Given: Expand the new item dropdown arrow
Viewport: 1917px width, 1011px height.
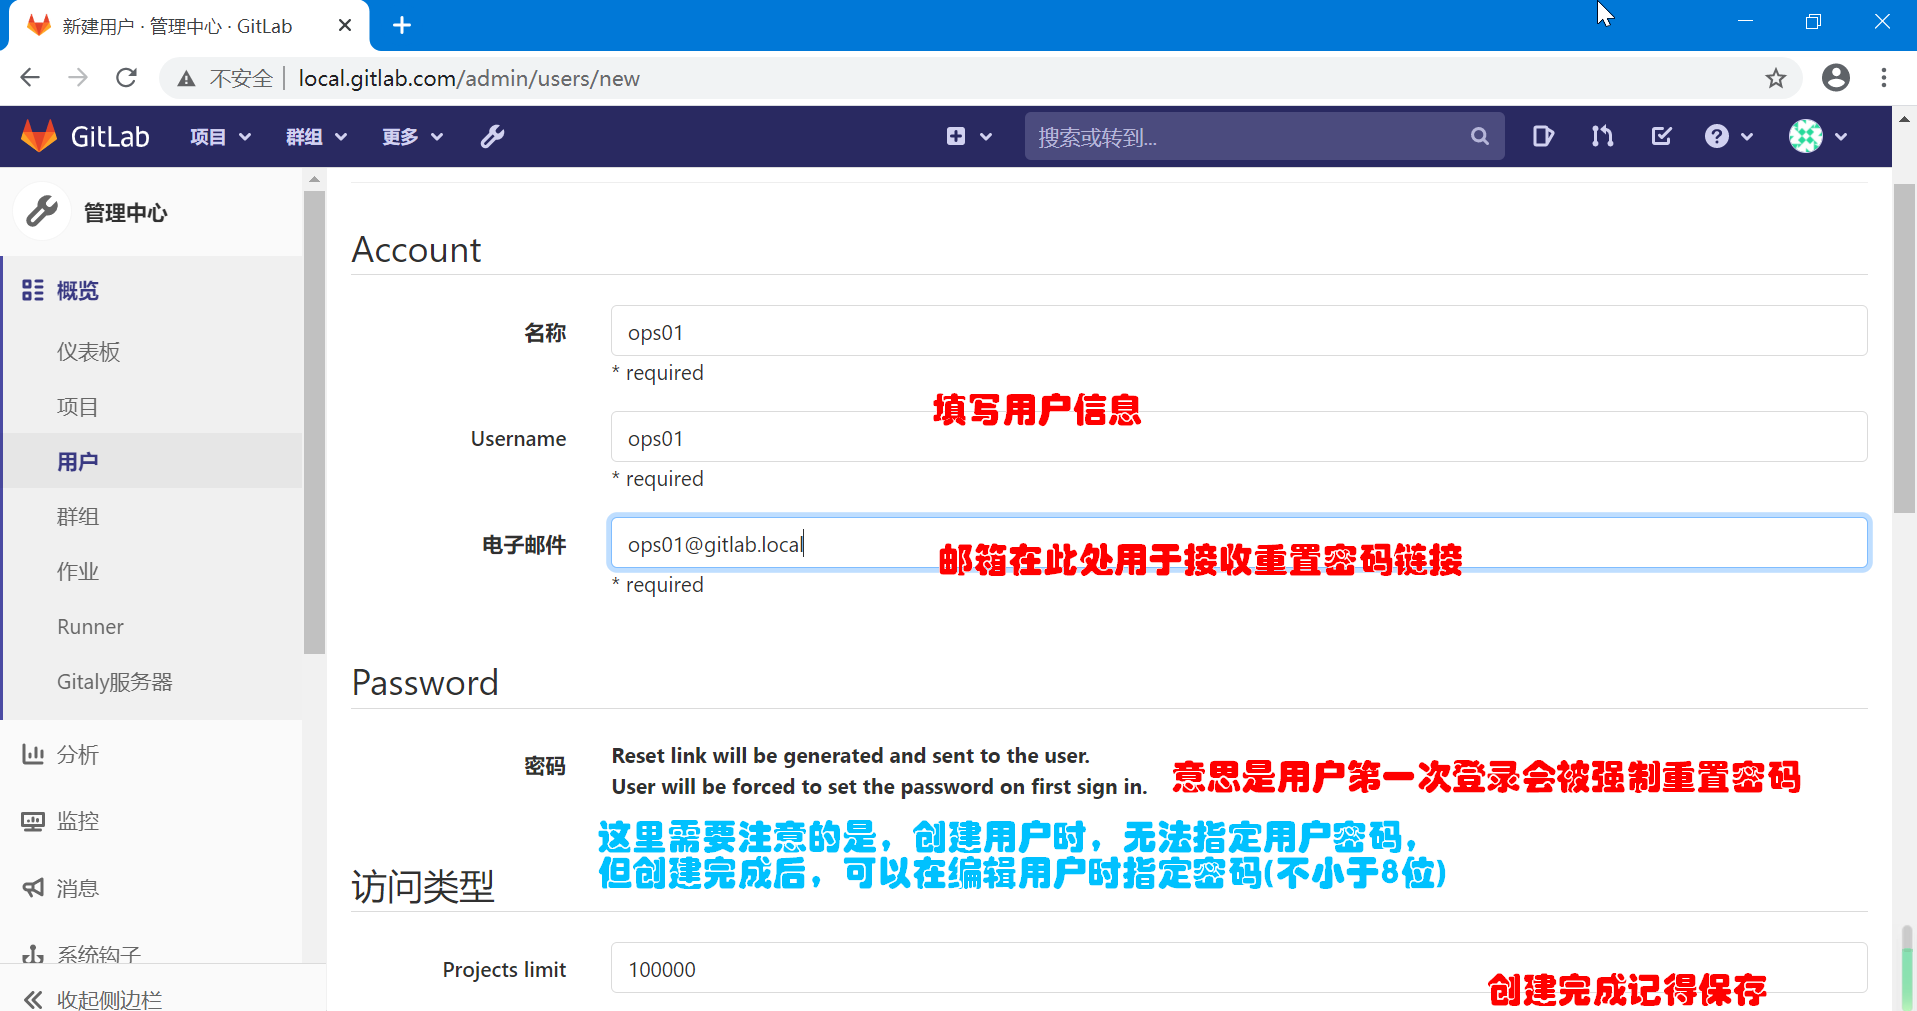Looking at the screenshot, I should coord(986,137).
